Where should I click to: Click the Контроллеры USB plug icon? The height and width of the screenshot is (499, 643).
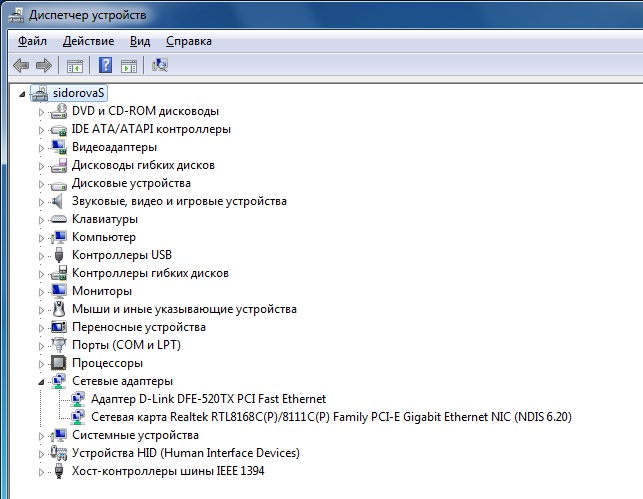pyautogui.click(x=59, y=255)
